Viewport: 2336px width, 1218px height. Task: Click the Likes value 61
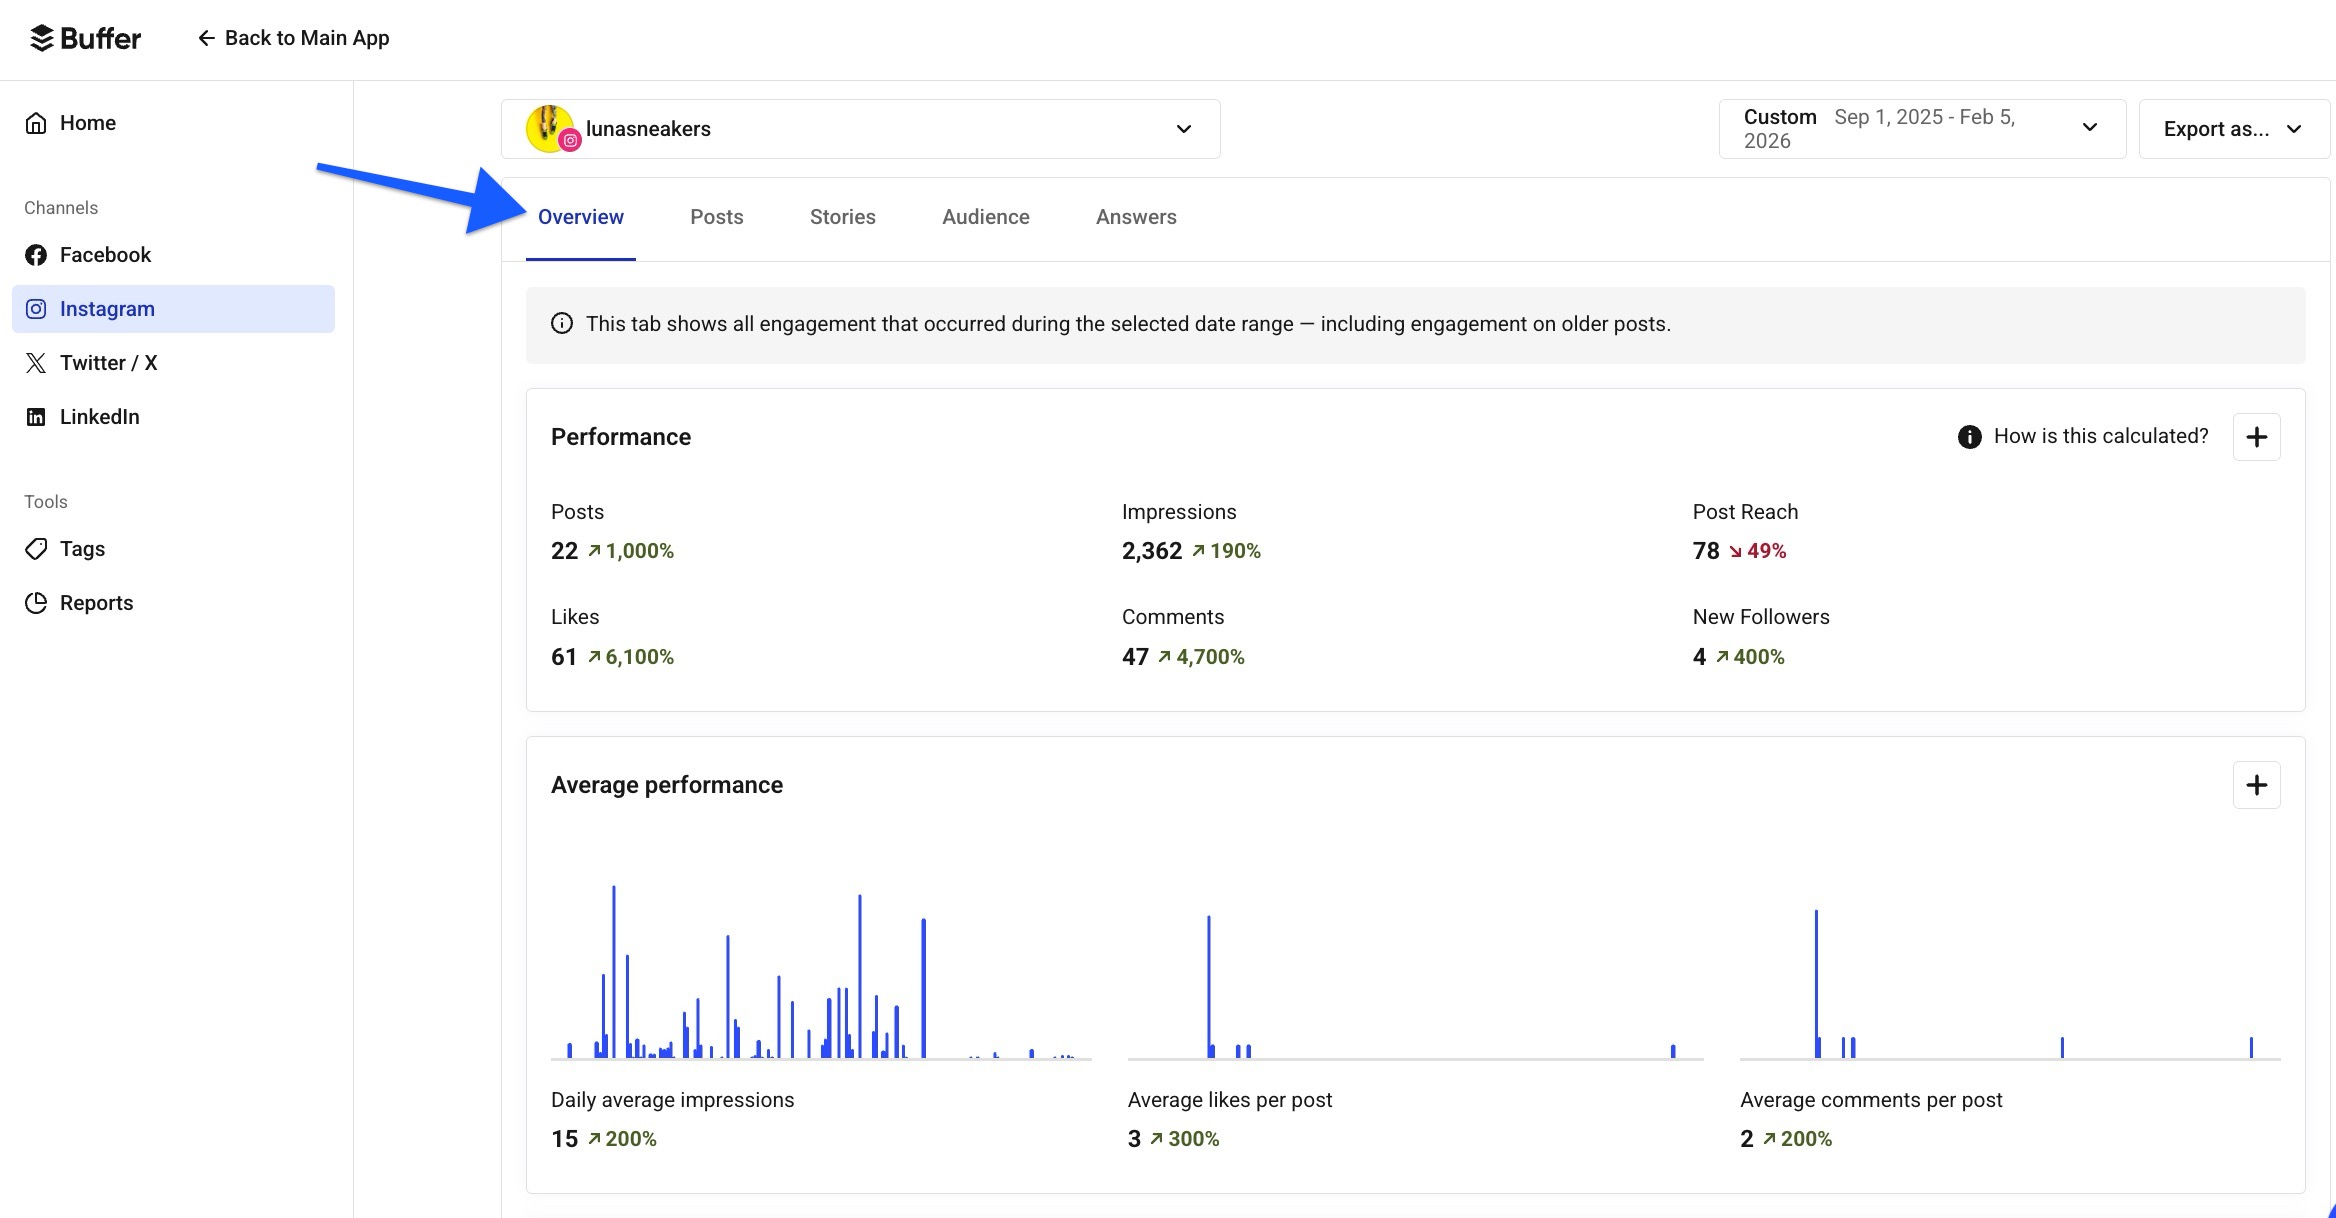point(564,657)
